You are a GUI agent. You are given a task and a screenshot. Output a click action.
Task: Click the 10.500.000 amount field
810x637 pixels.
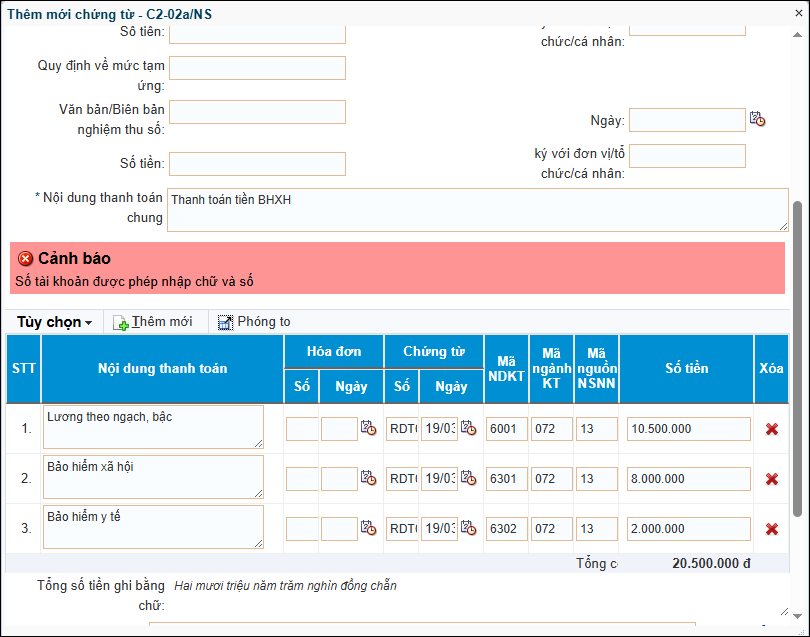[x=688, y=429]
